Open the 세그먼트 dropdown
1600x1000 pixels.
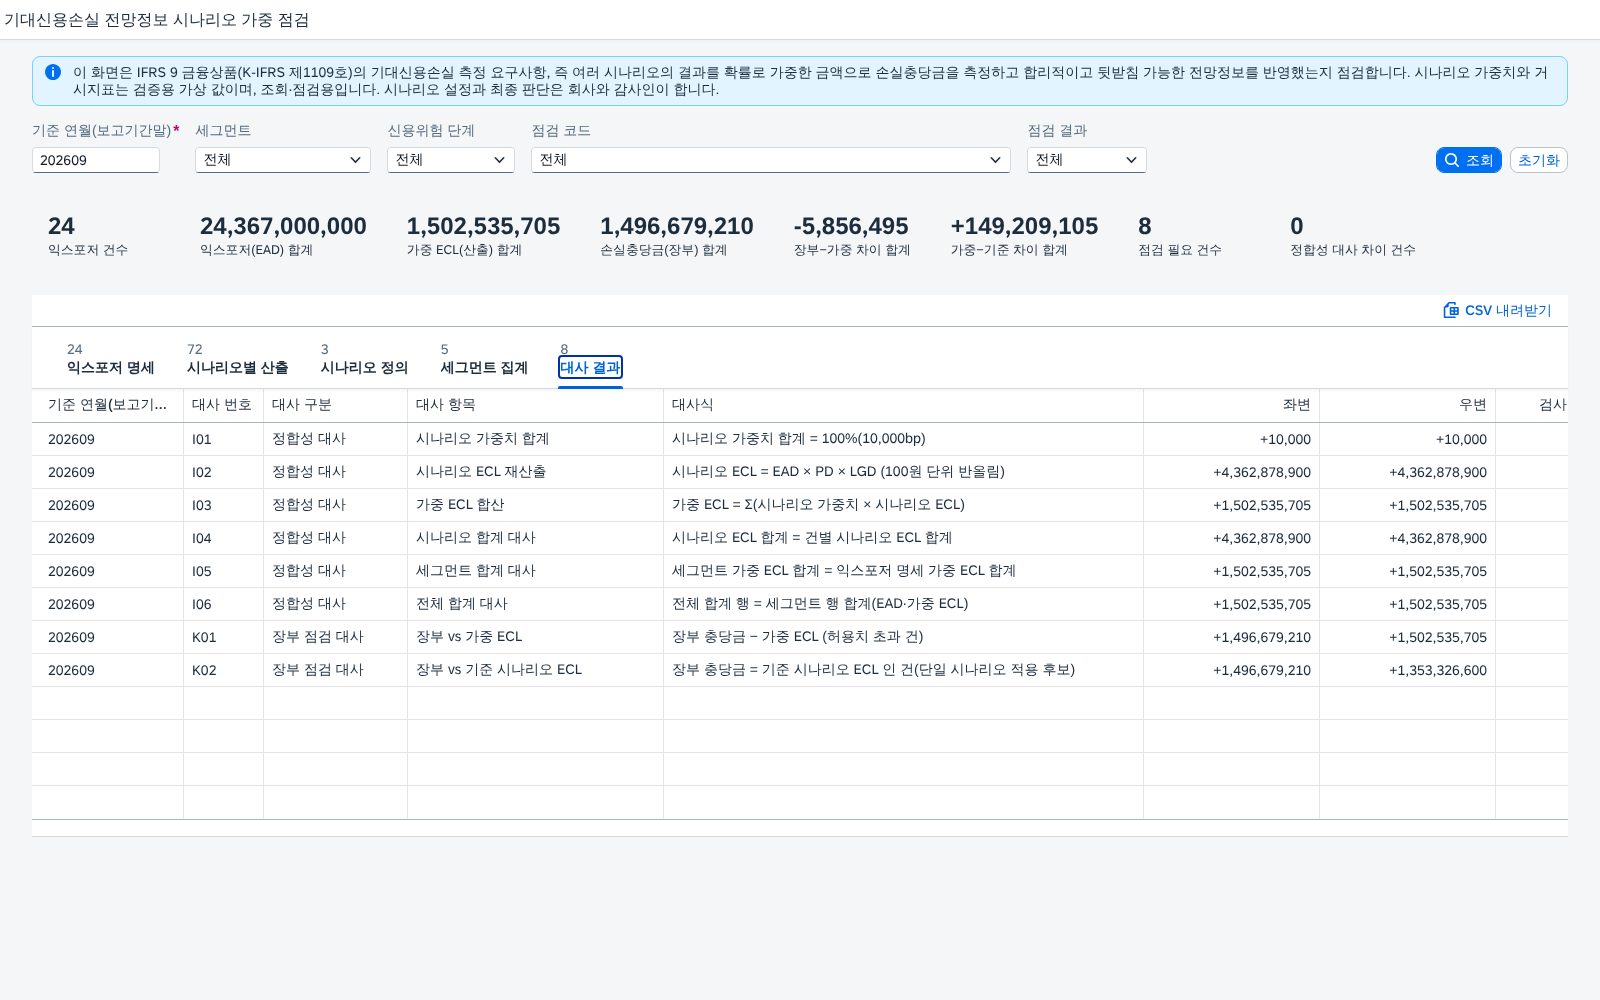[x=283, y=160]
